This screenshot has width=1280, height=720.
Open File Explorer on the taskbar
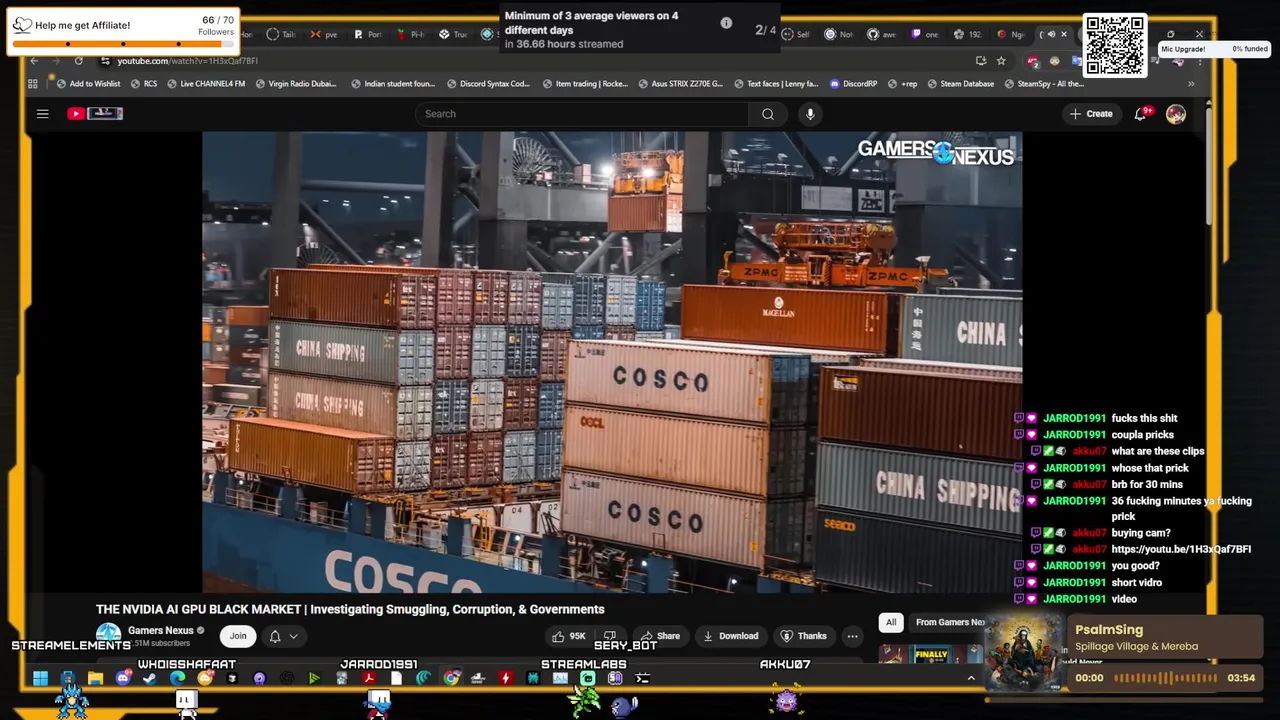95,679
